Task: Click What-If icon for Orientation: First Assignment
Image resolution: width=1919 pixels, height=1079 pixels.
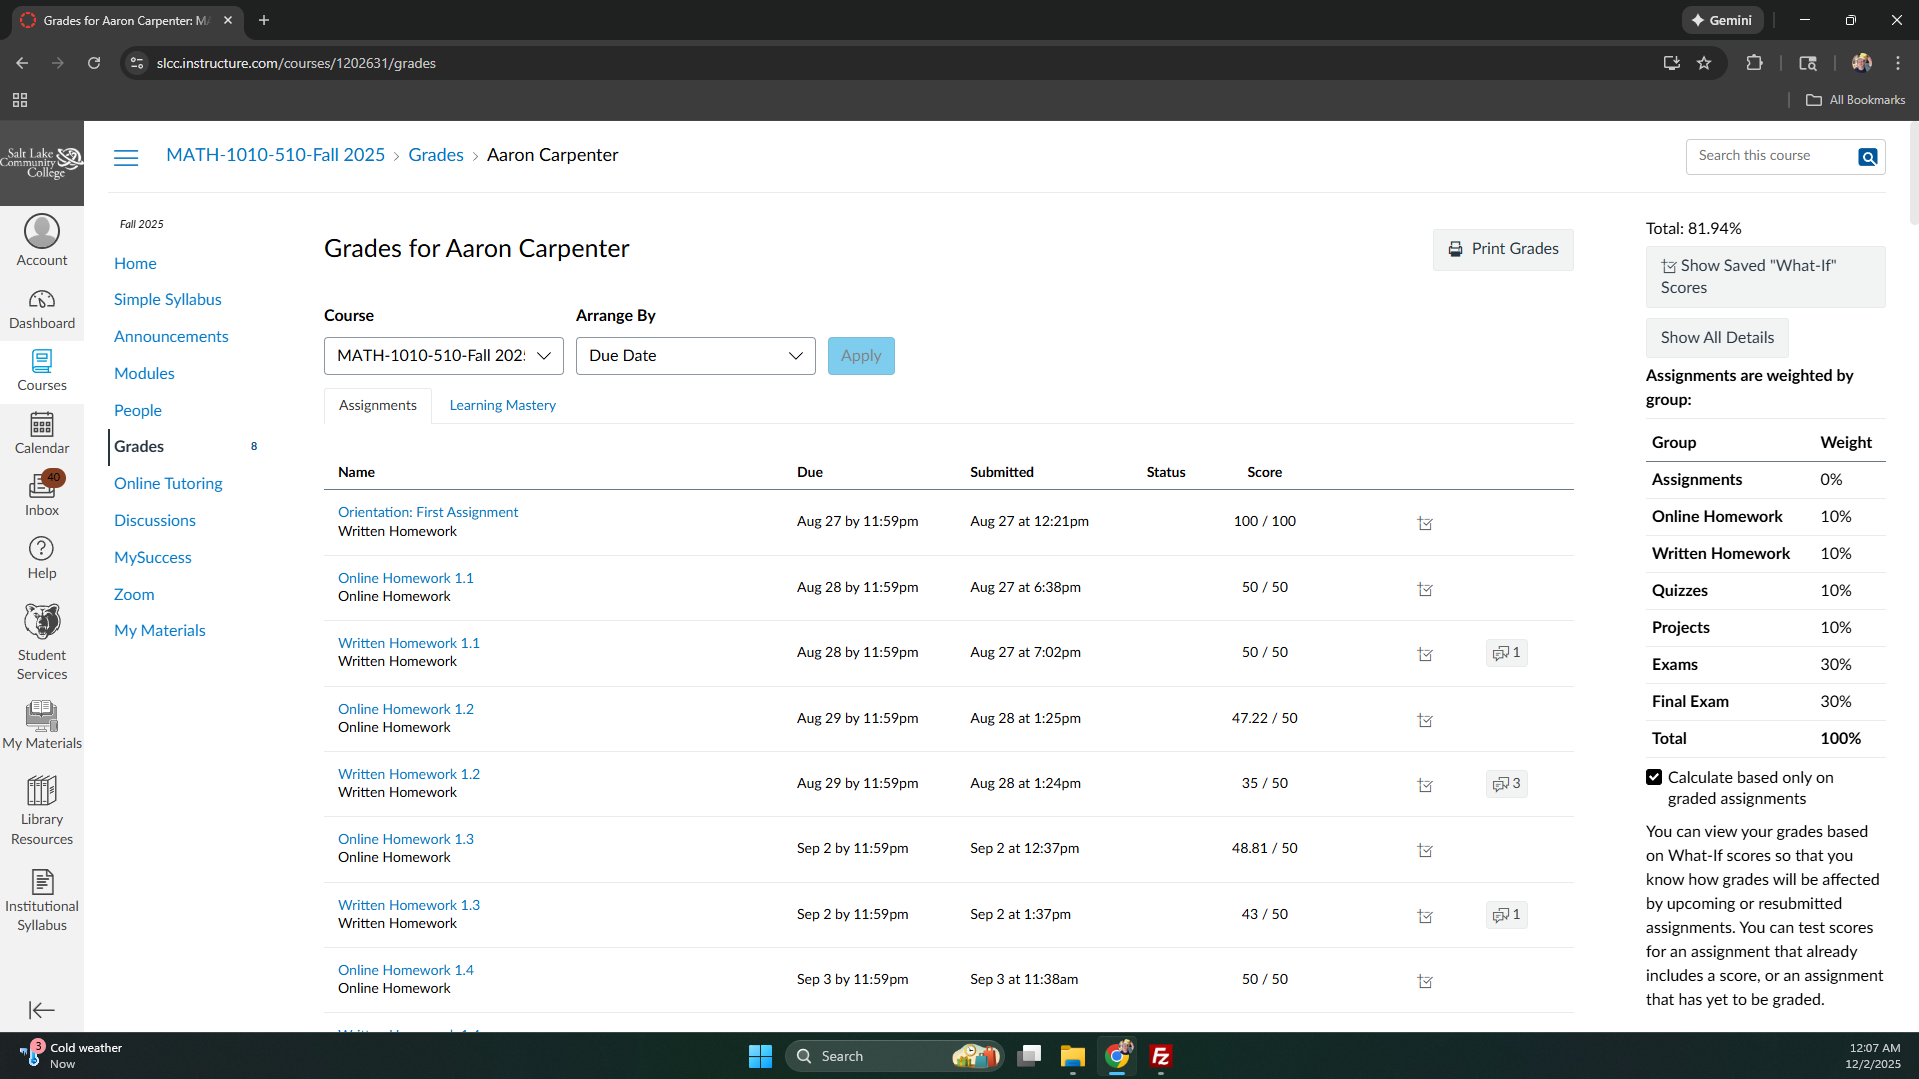Action: point(1425,523)
